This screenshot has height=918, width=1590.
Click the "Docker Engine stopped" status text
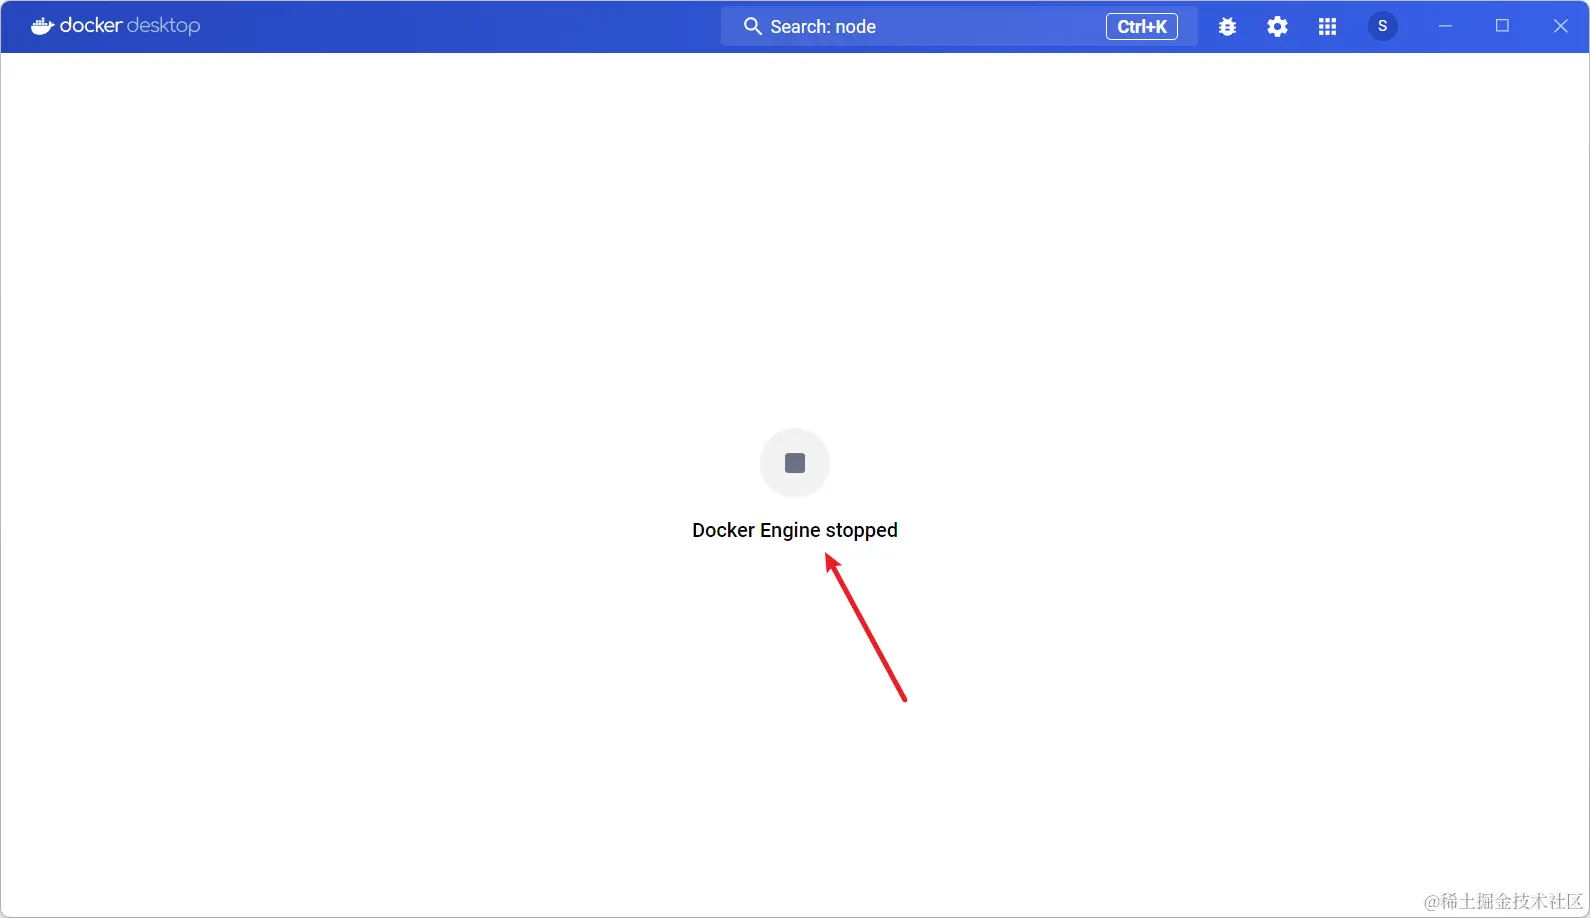click(x=795, y=530)
